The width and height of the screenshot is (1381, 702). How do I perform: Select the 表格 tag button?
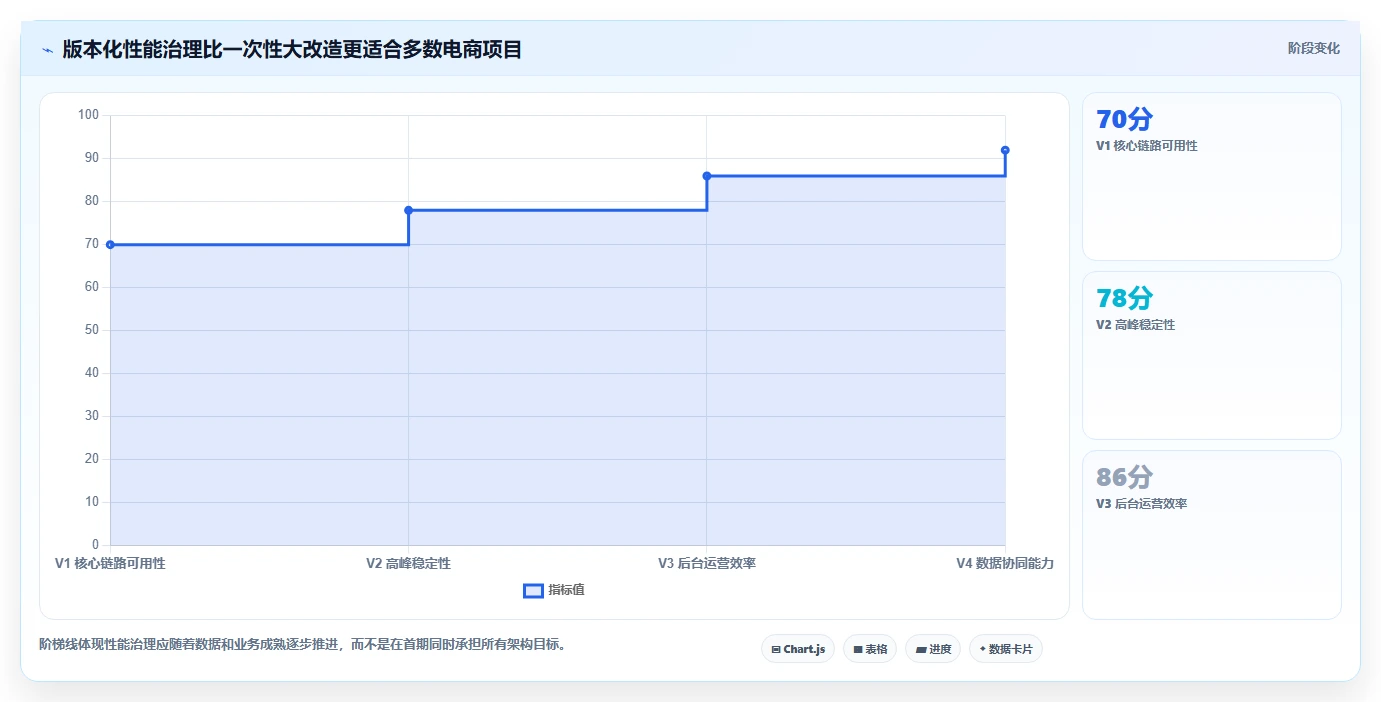[870, 649]
